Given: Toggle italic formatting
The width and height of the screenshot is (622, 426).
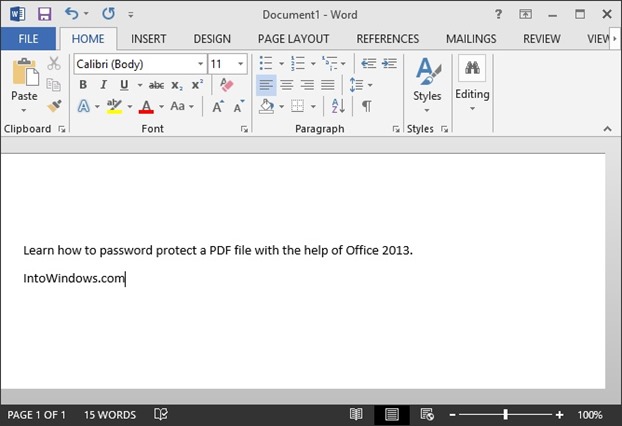Looking at the screenshot, I should [104, 84].
